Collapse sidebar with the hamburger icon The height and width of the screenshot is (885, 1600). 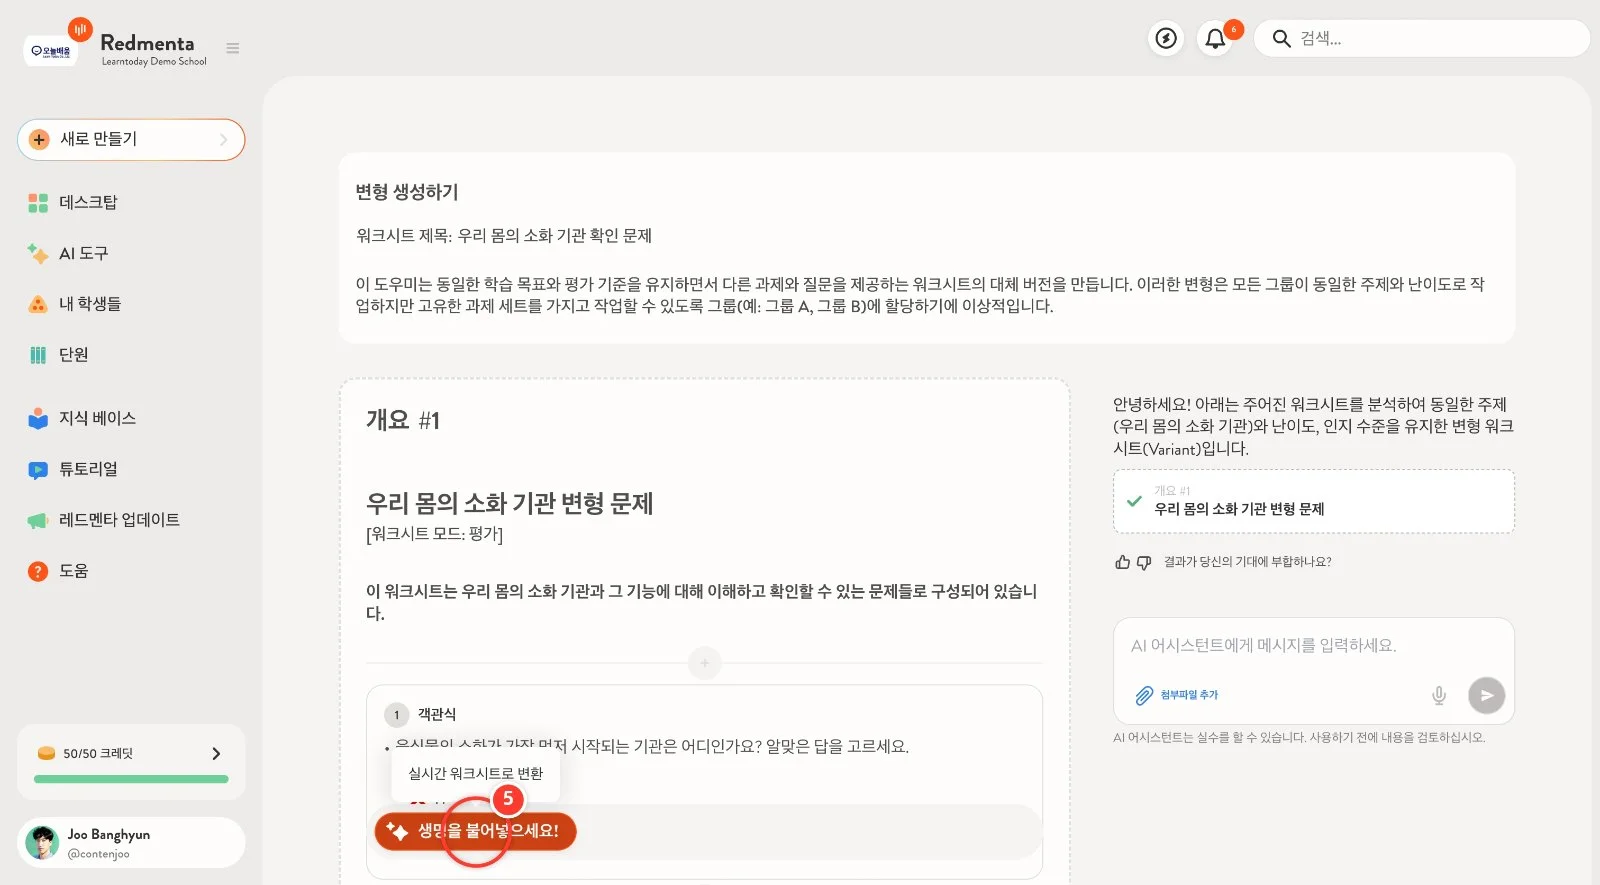coord(233,48)
